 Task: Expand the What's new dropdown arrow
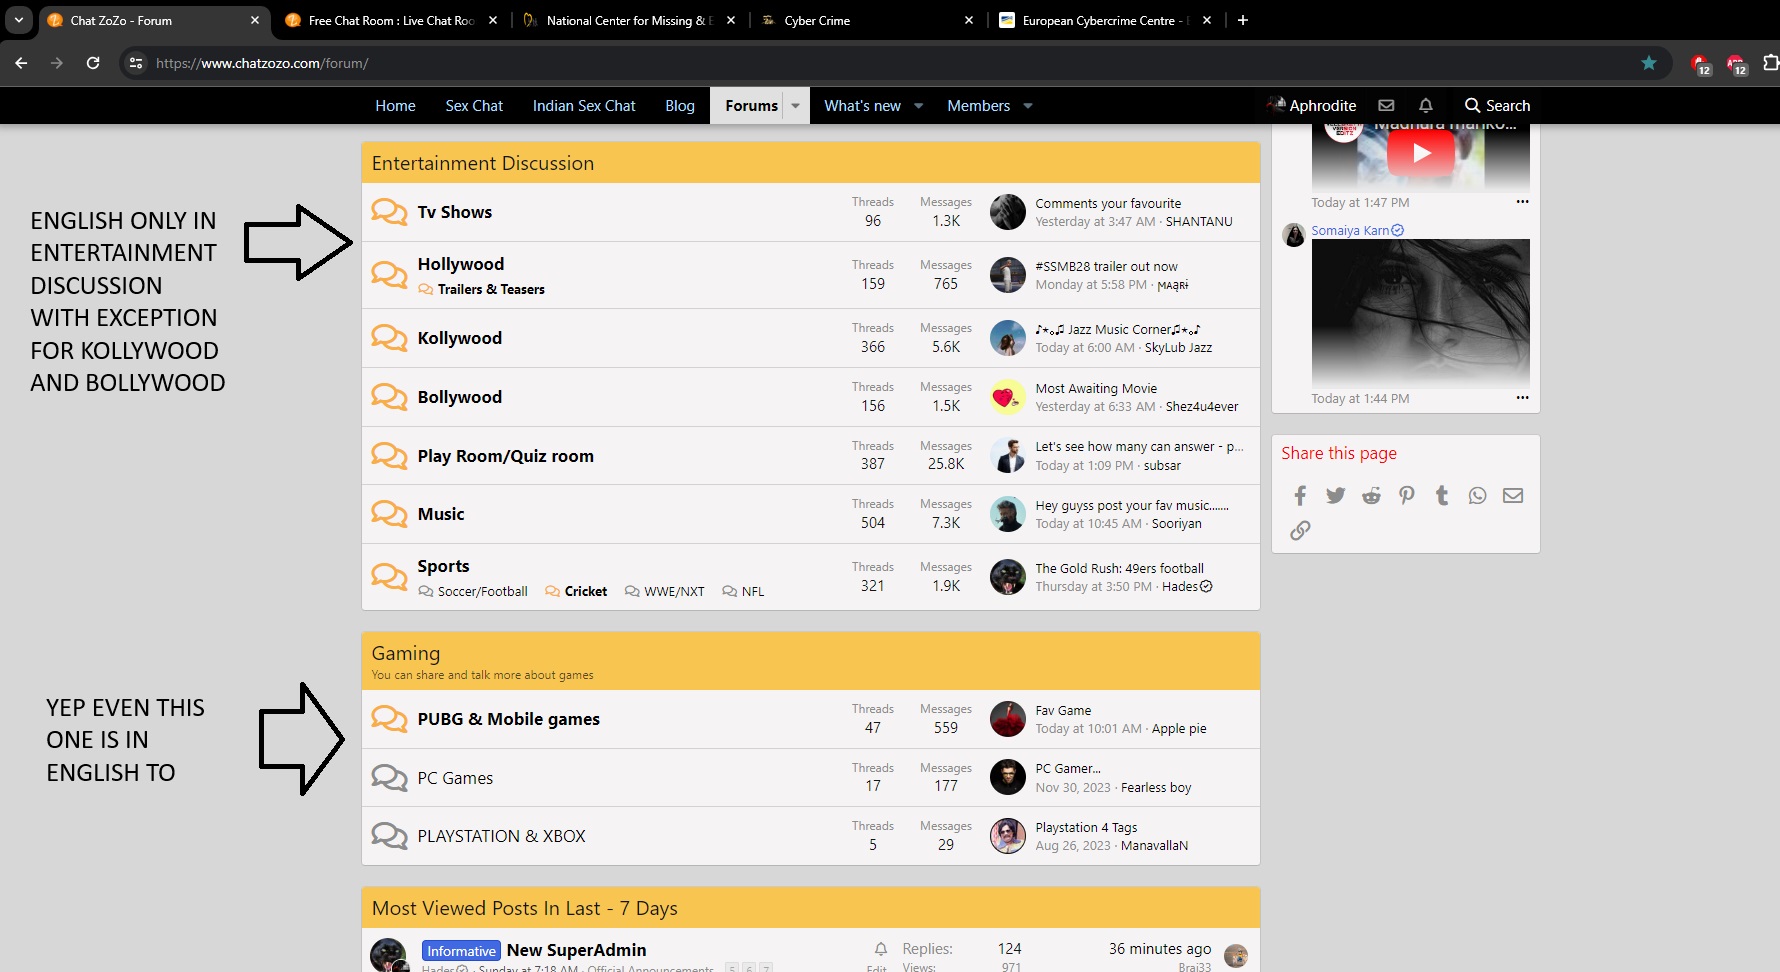click(x=919, y=105)
